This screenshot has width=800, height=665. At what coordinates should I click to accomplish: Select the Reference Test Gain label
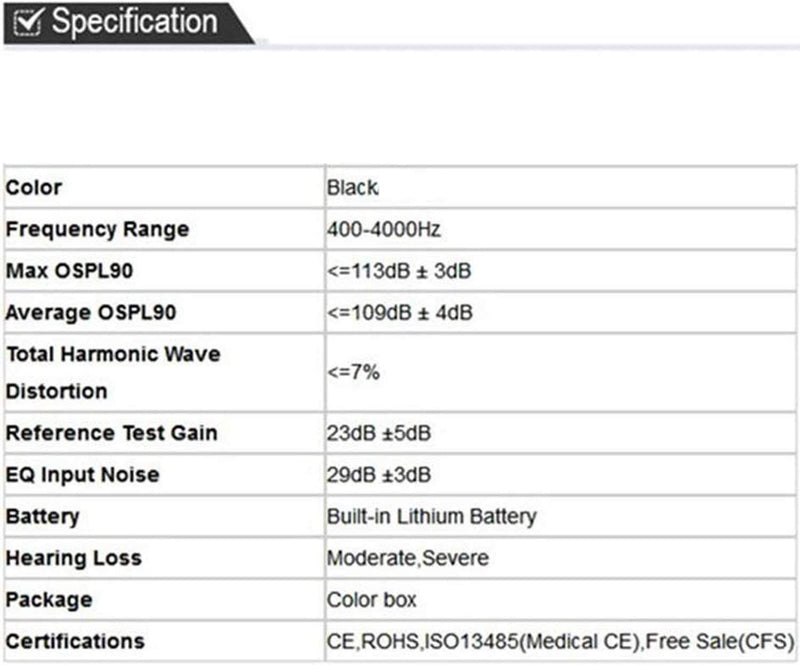pos(111,433)
